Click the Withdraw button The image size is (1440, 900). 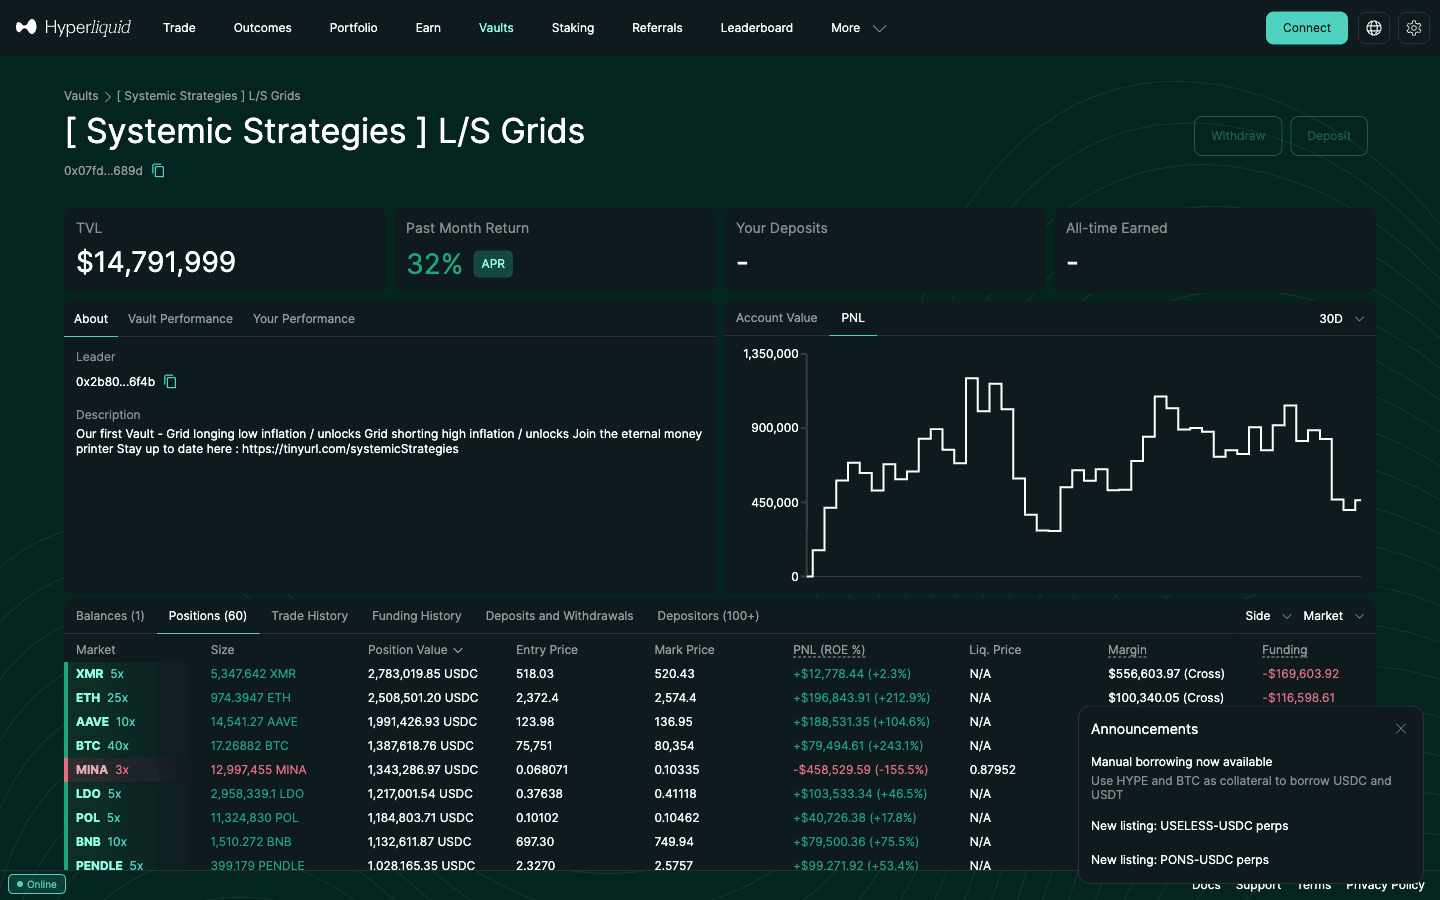[x=1238, y=136]
